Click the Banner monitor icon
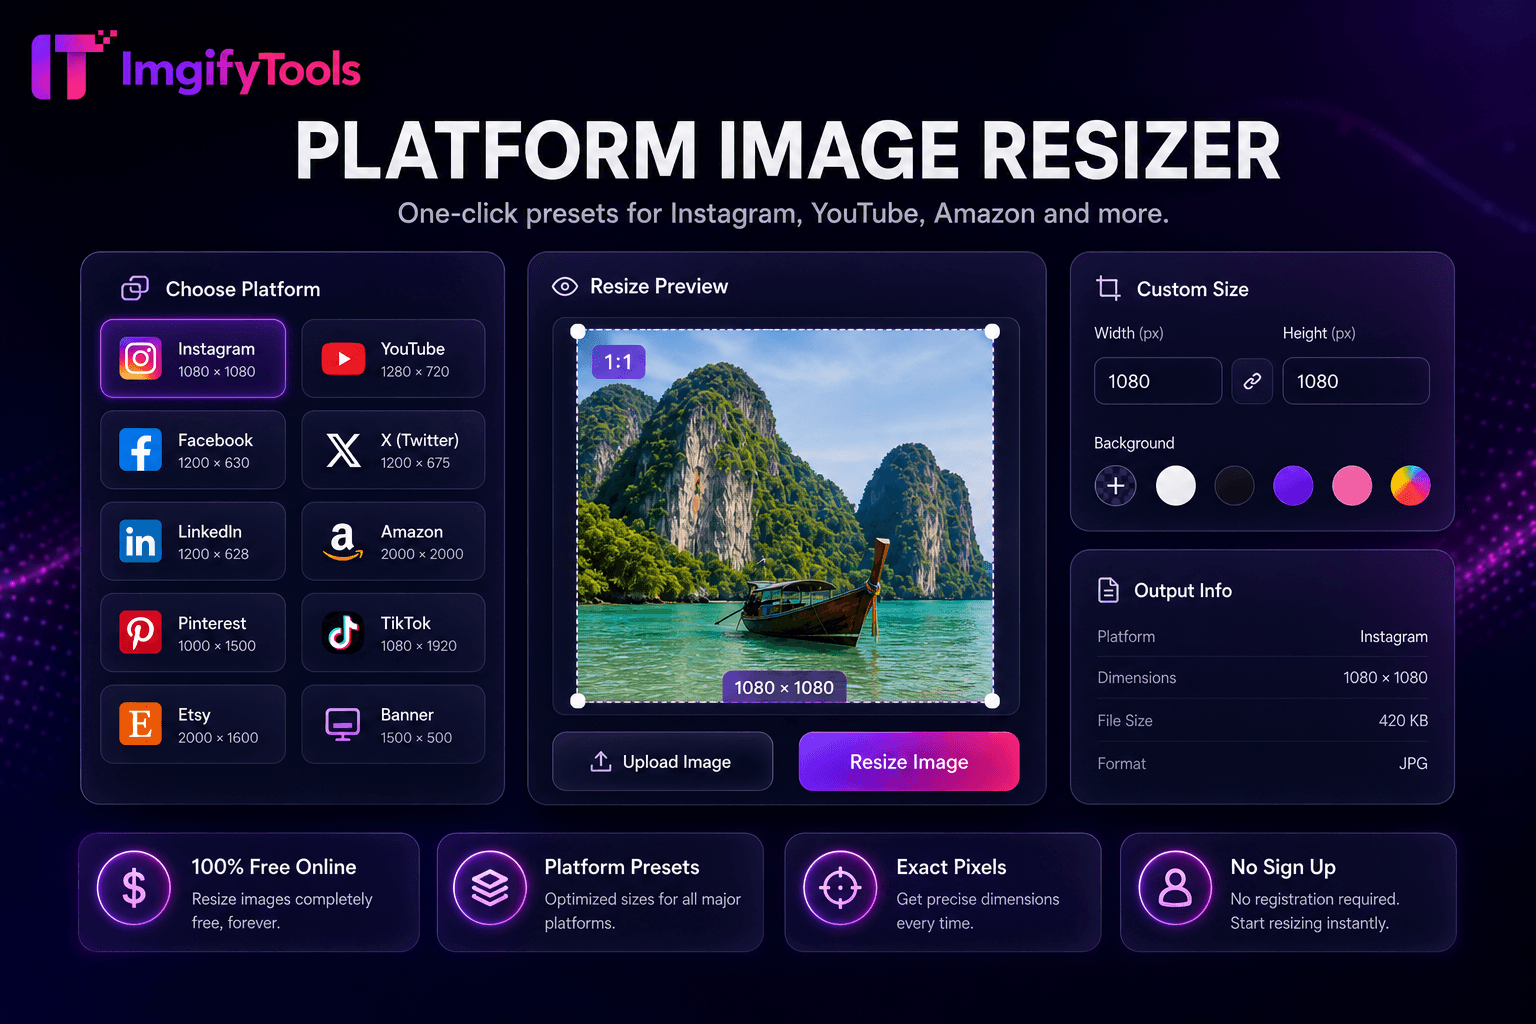The height and width of the screenshot is (1024, 1536). pos(343,724)
